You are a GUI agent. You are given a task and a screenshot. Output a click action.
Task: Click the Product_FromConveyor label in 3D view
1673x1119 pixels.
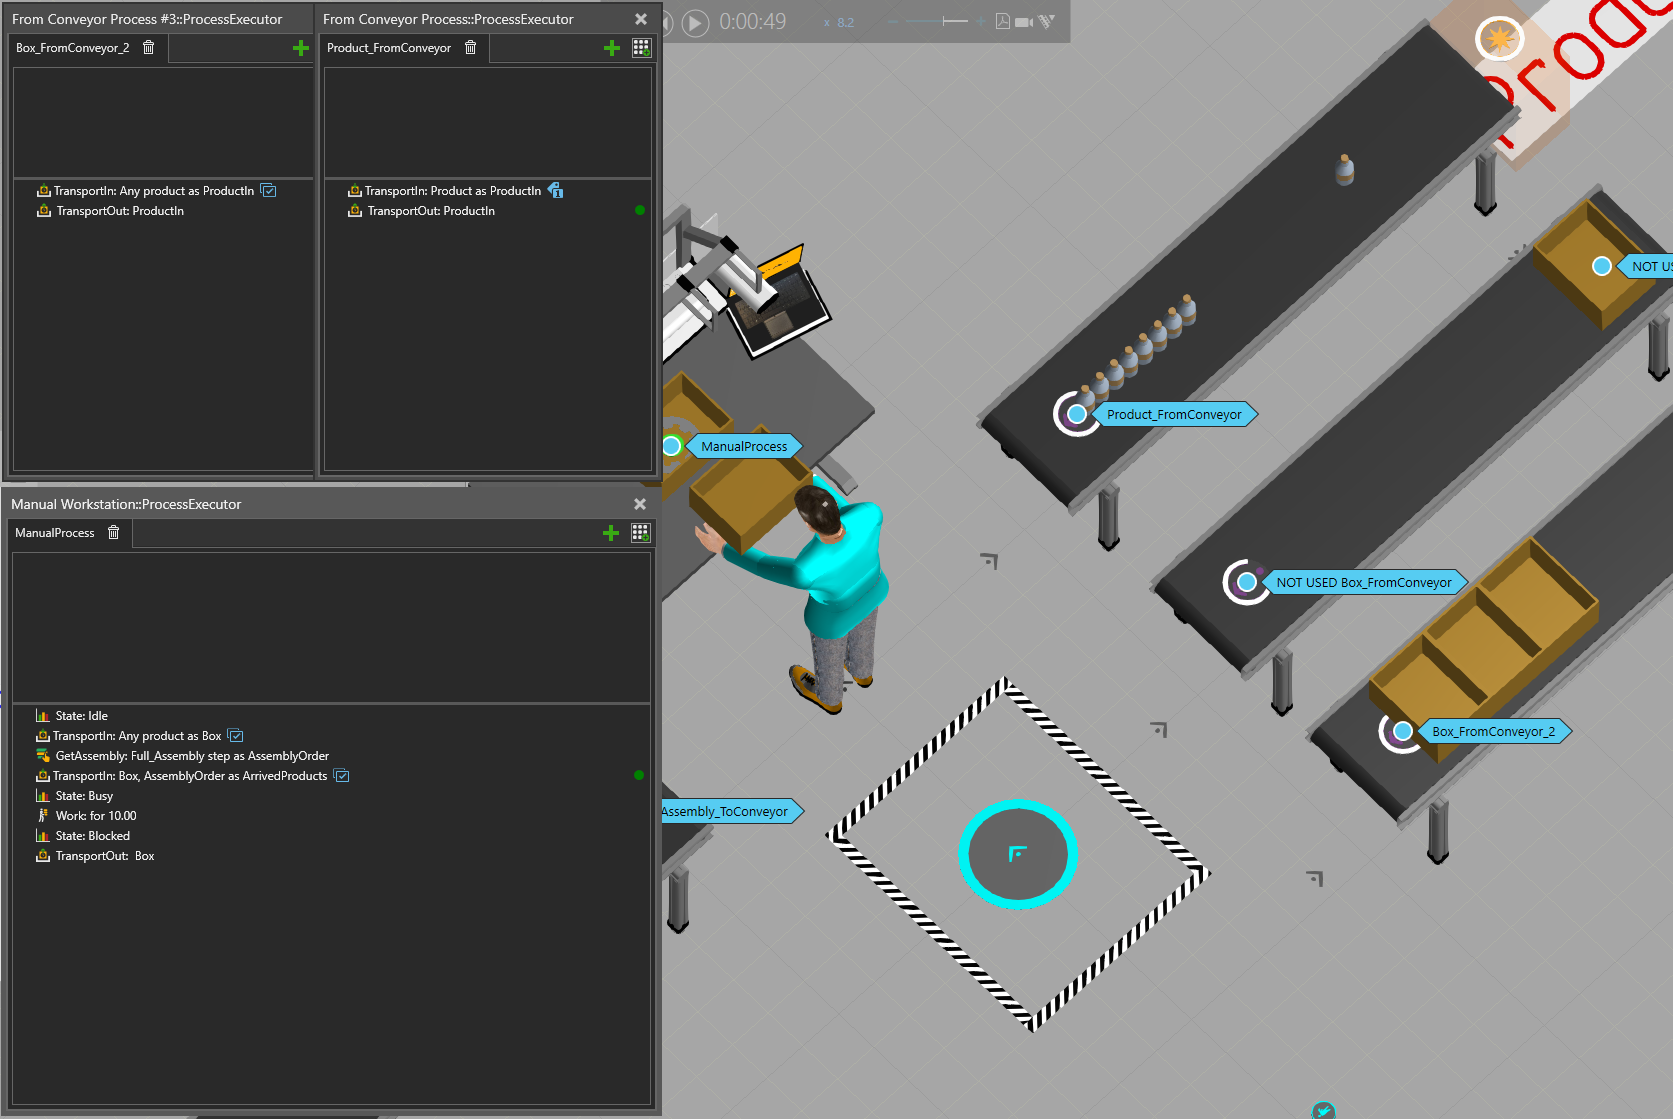pyautogui.click(x=1174, y=415)
